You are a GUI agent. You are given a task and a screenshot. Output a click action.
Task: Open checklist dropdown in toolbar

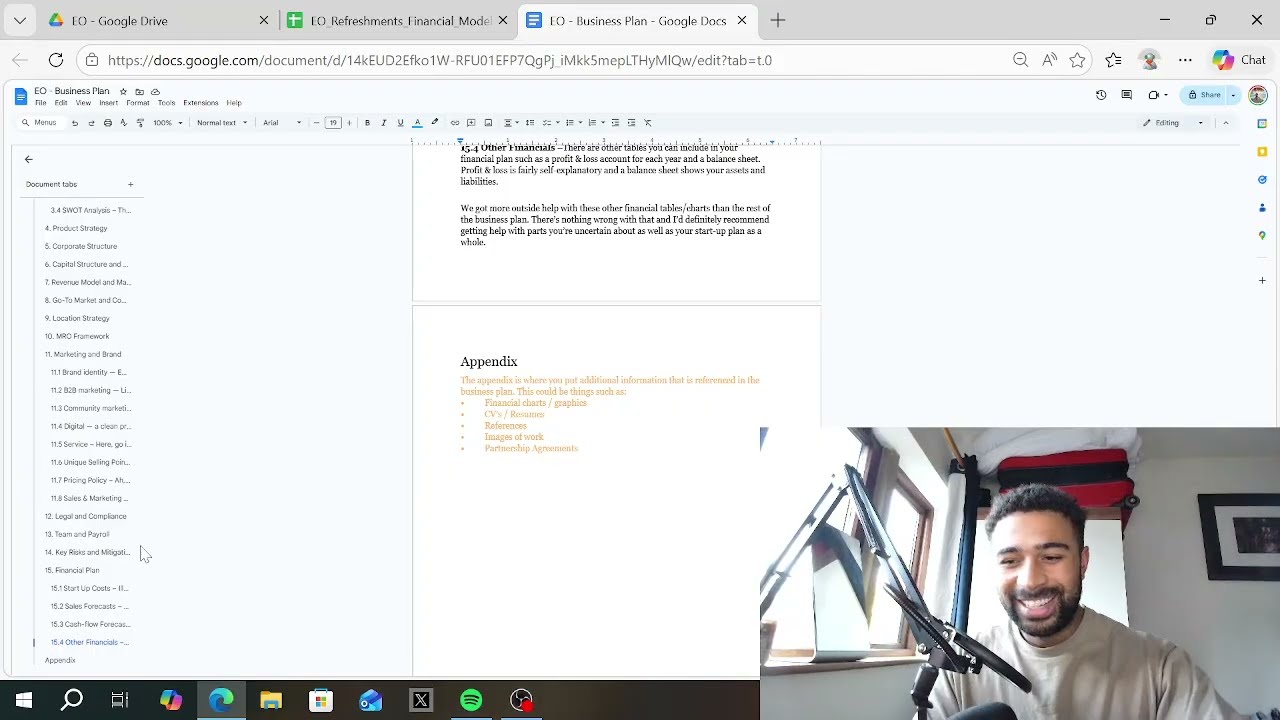549,123
